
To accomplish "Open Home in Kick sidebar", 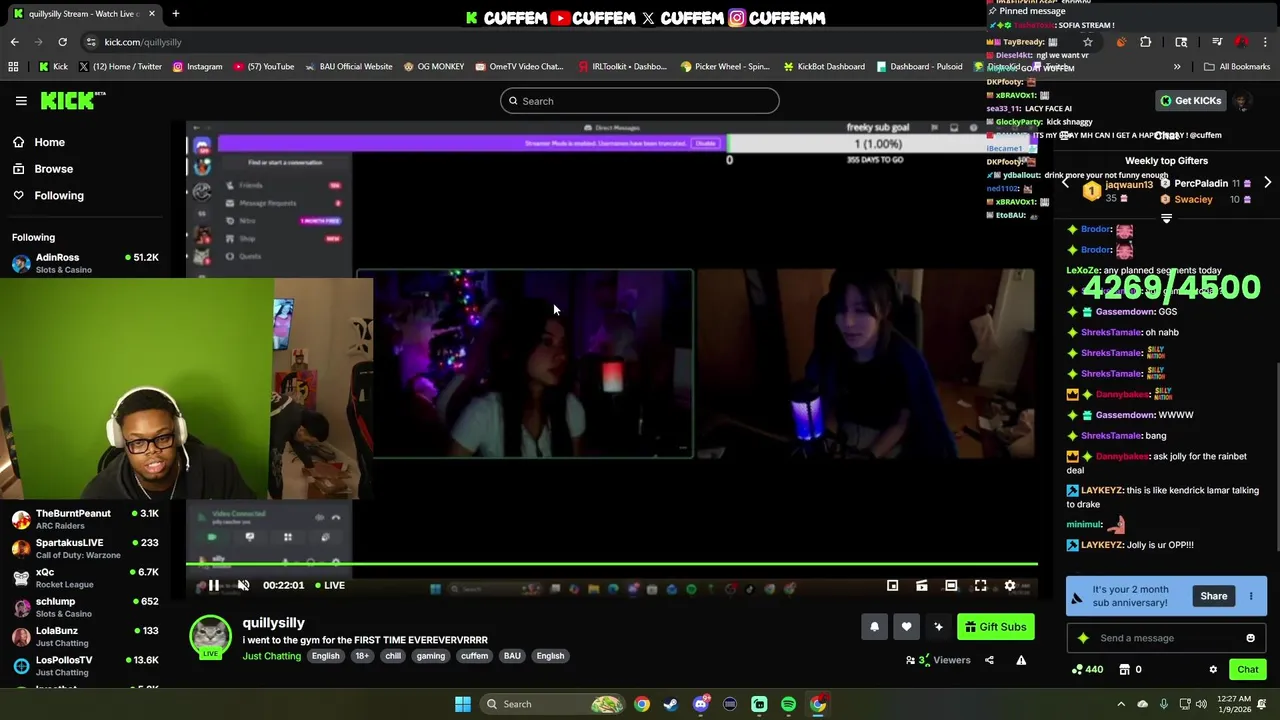I will [49, 142].
